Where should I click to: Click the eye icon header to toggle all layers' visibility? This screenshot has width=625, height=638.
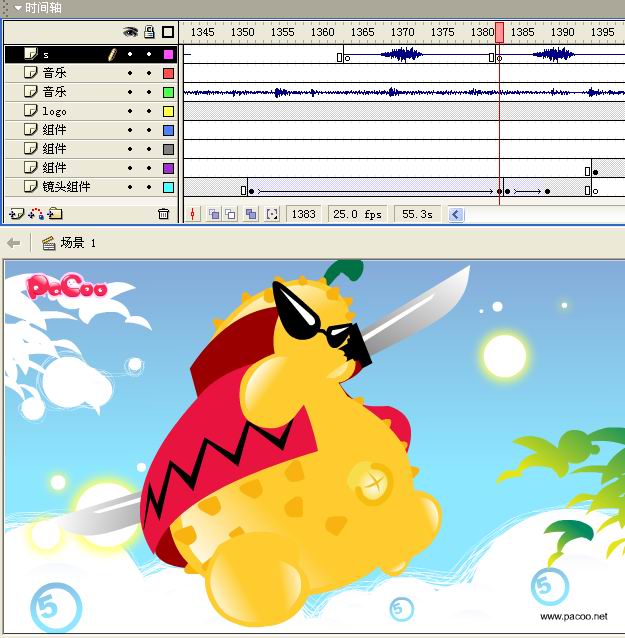(x=131, y=32)
